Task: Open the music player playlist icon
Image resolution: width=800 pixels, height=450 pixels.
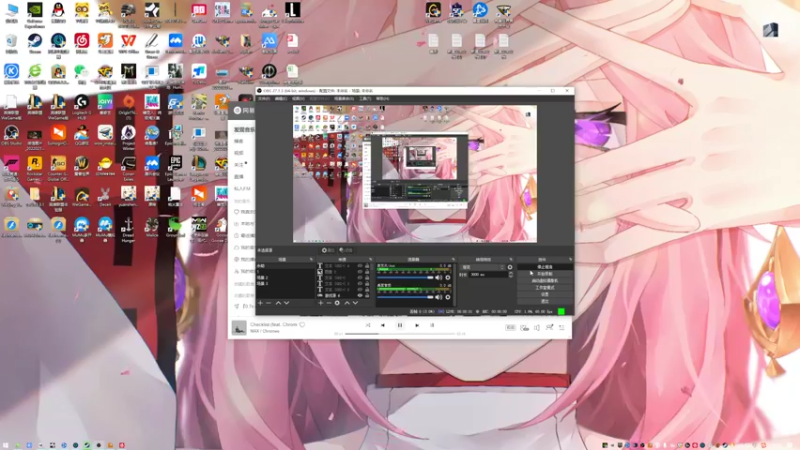Action: click(x=562, y=328)
